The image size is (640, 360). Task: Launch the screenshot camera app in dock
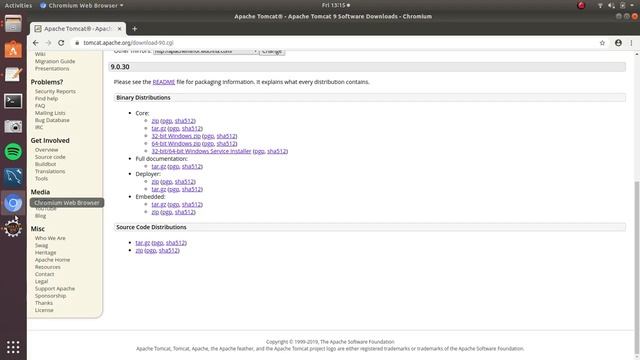tap(13, 127)
